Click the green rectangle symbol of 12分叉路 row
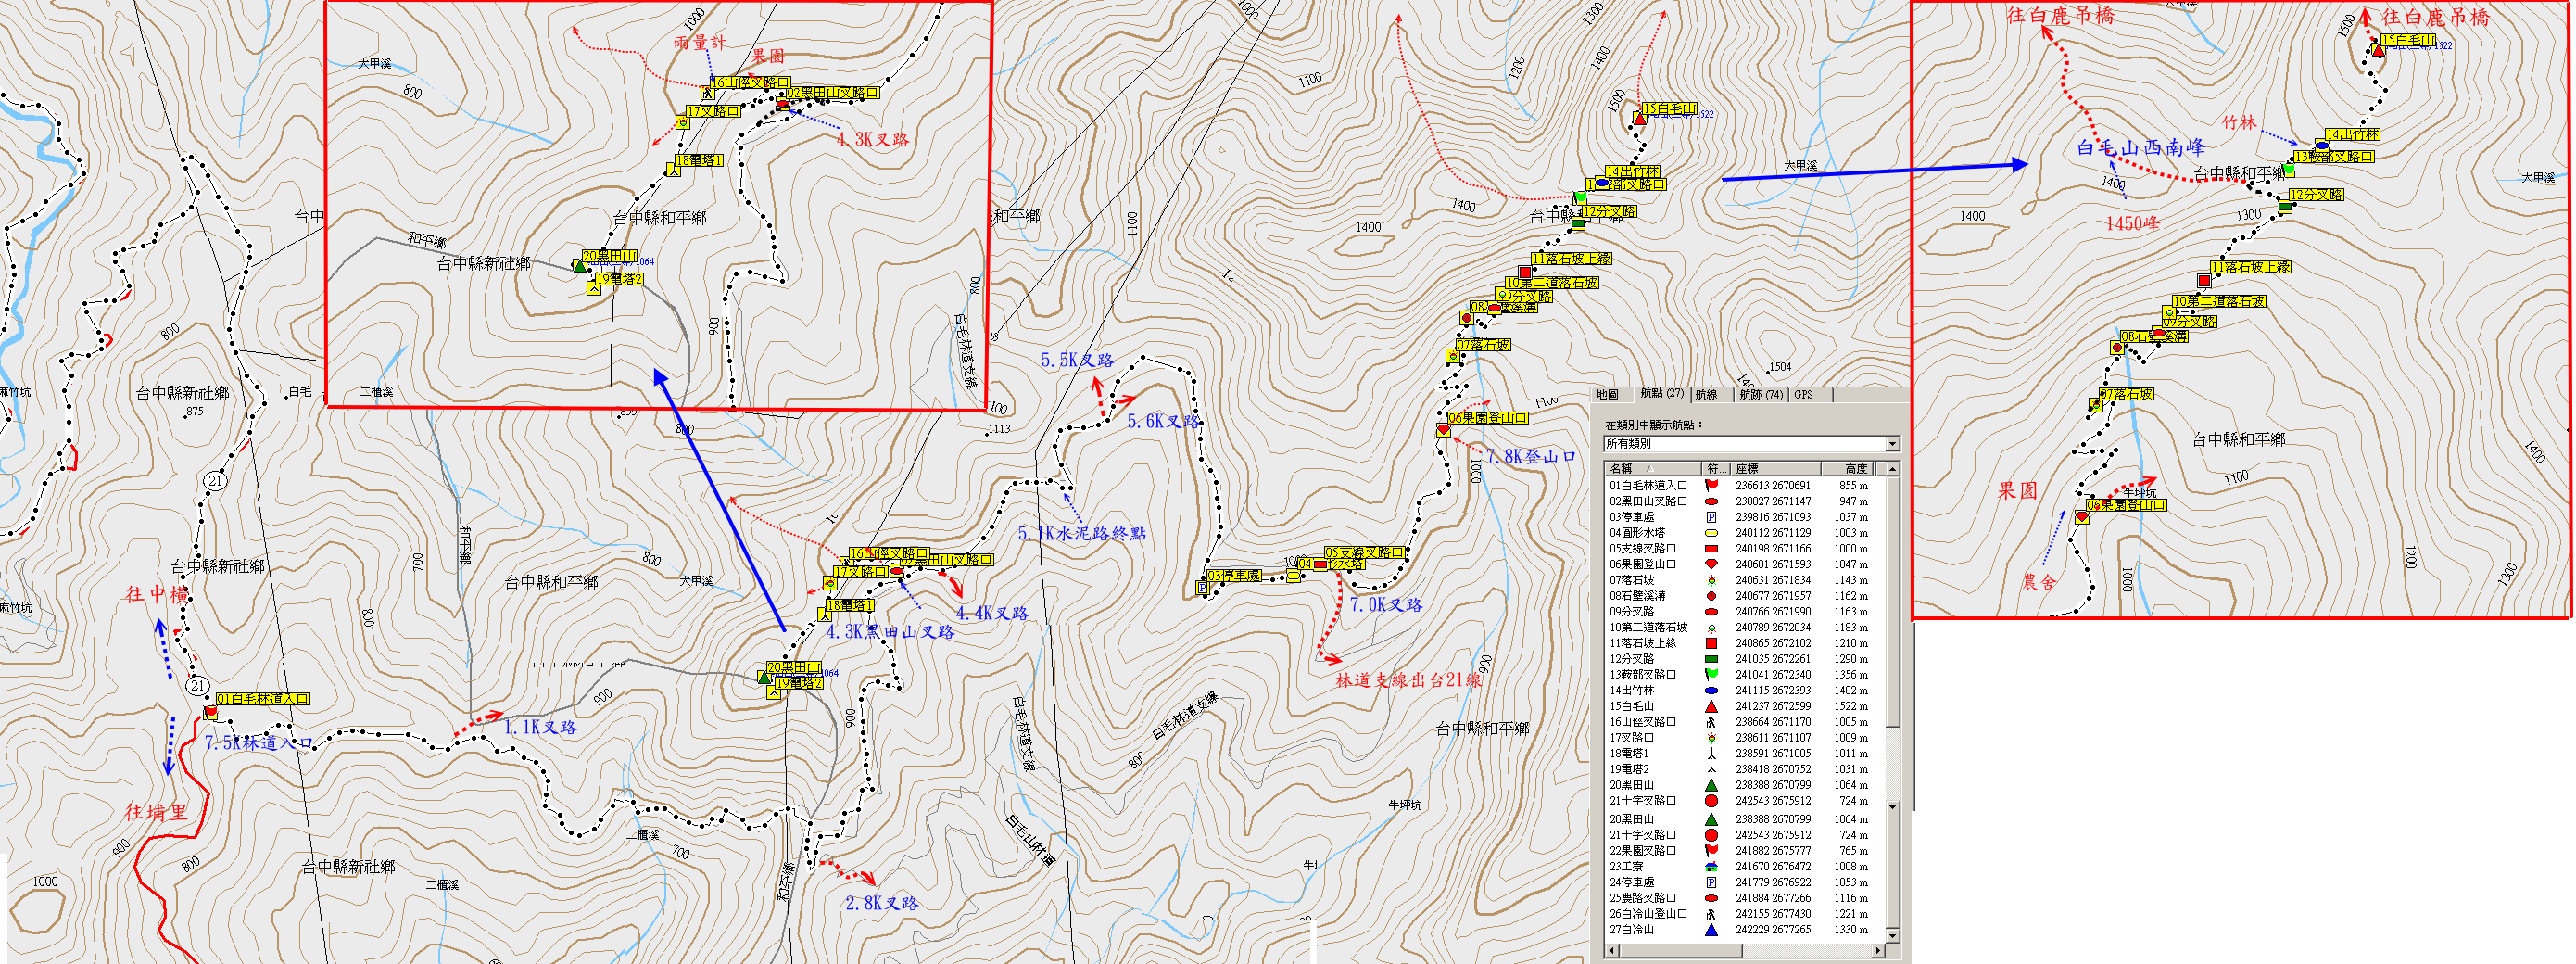Screen dimensions: 2576x964 tap(1711, 659)
